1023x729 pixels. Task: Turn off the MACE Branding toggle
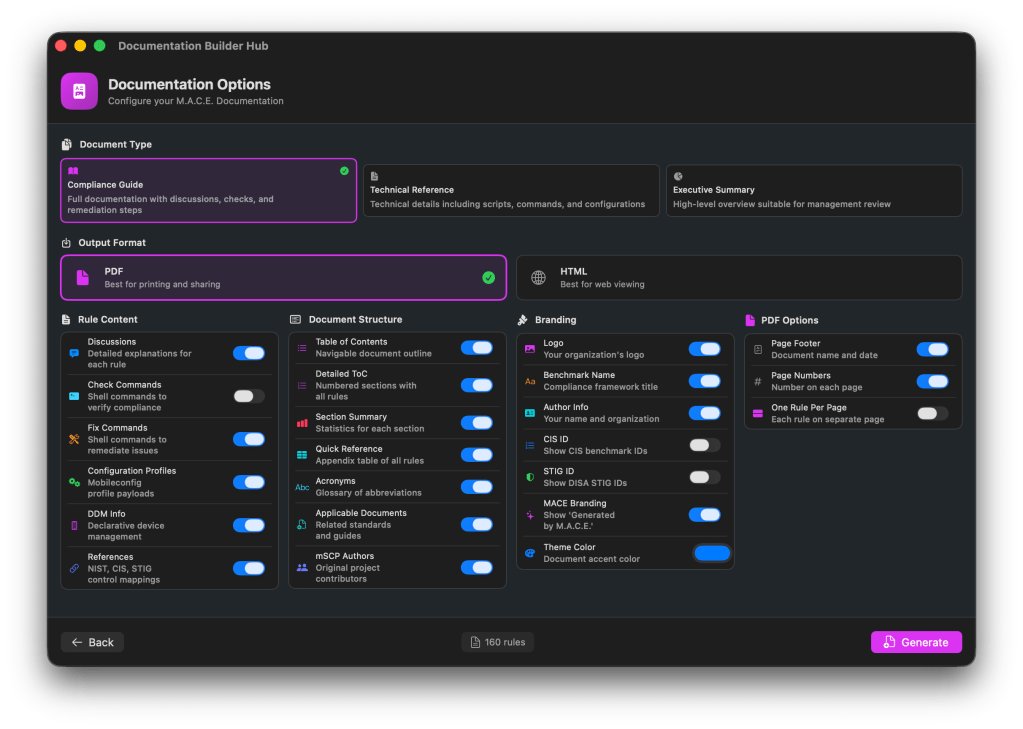[704, 514]
